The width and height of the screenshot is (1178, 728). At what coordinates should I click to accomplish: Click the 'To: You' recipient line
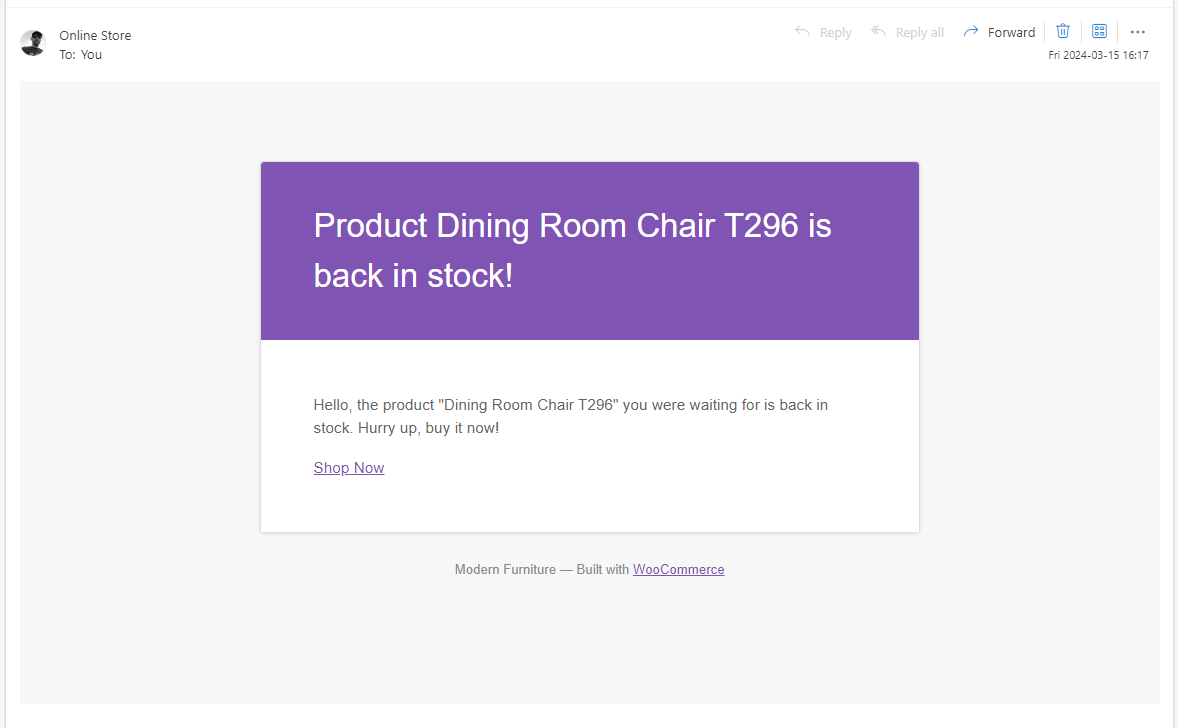[x=80, y=54]
